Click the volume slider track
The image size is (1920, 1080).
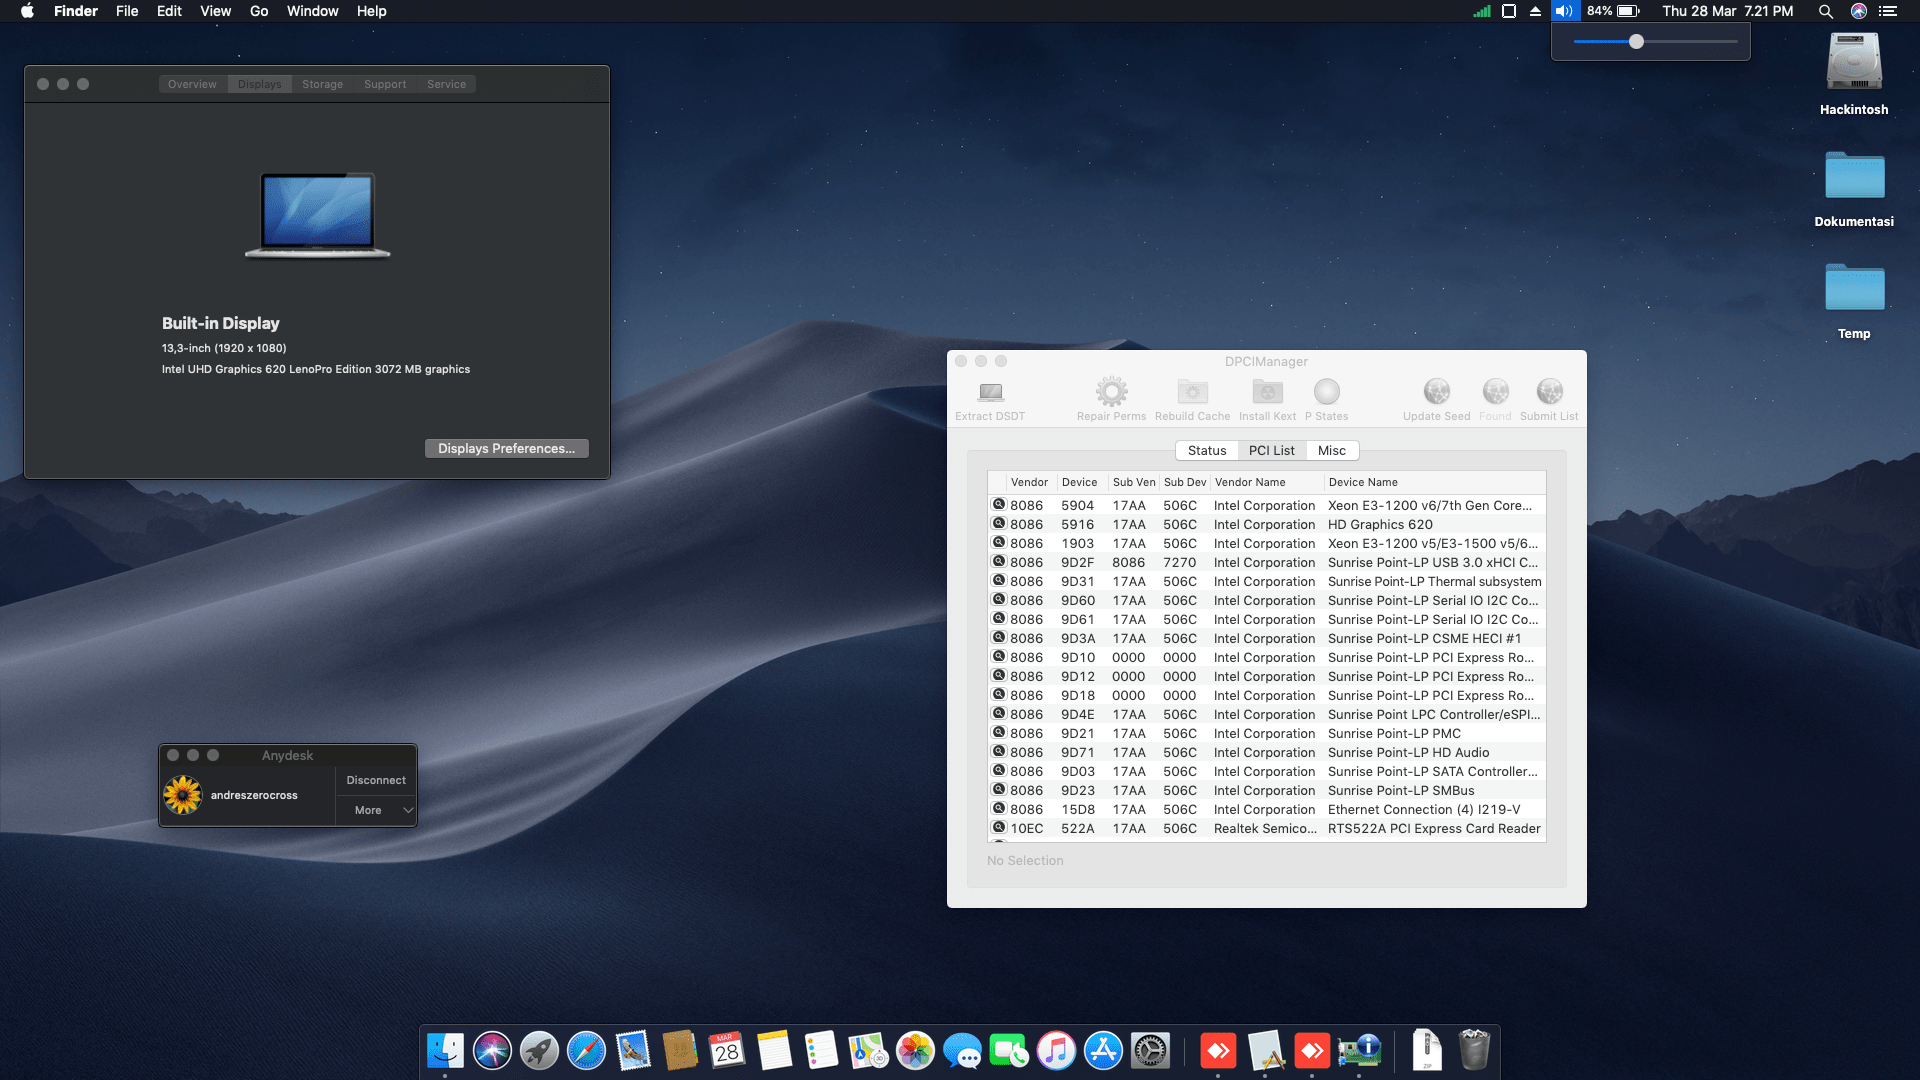1690,42
